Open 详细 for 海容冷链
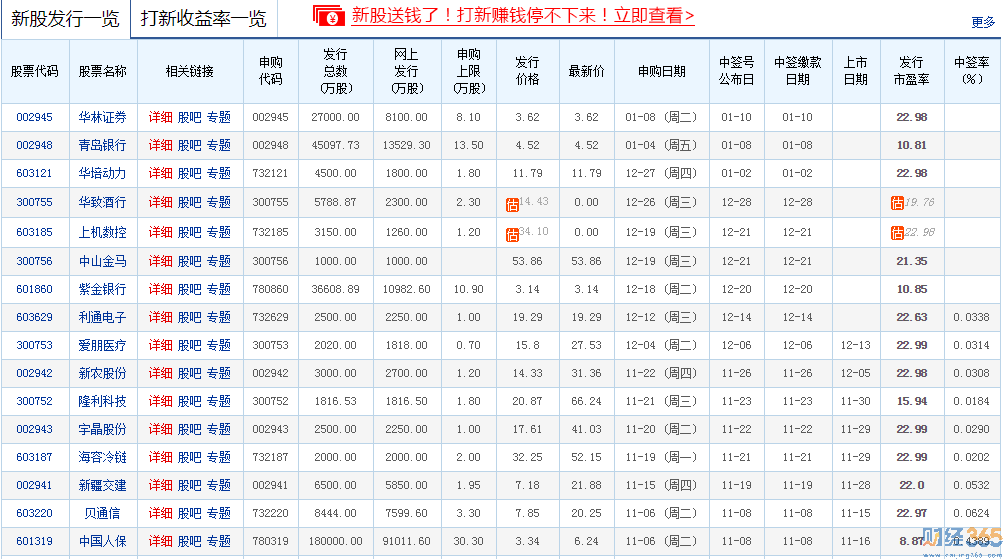Viewport: 1003px width, 559px height. pos(161,457)
